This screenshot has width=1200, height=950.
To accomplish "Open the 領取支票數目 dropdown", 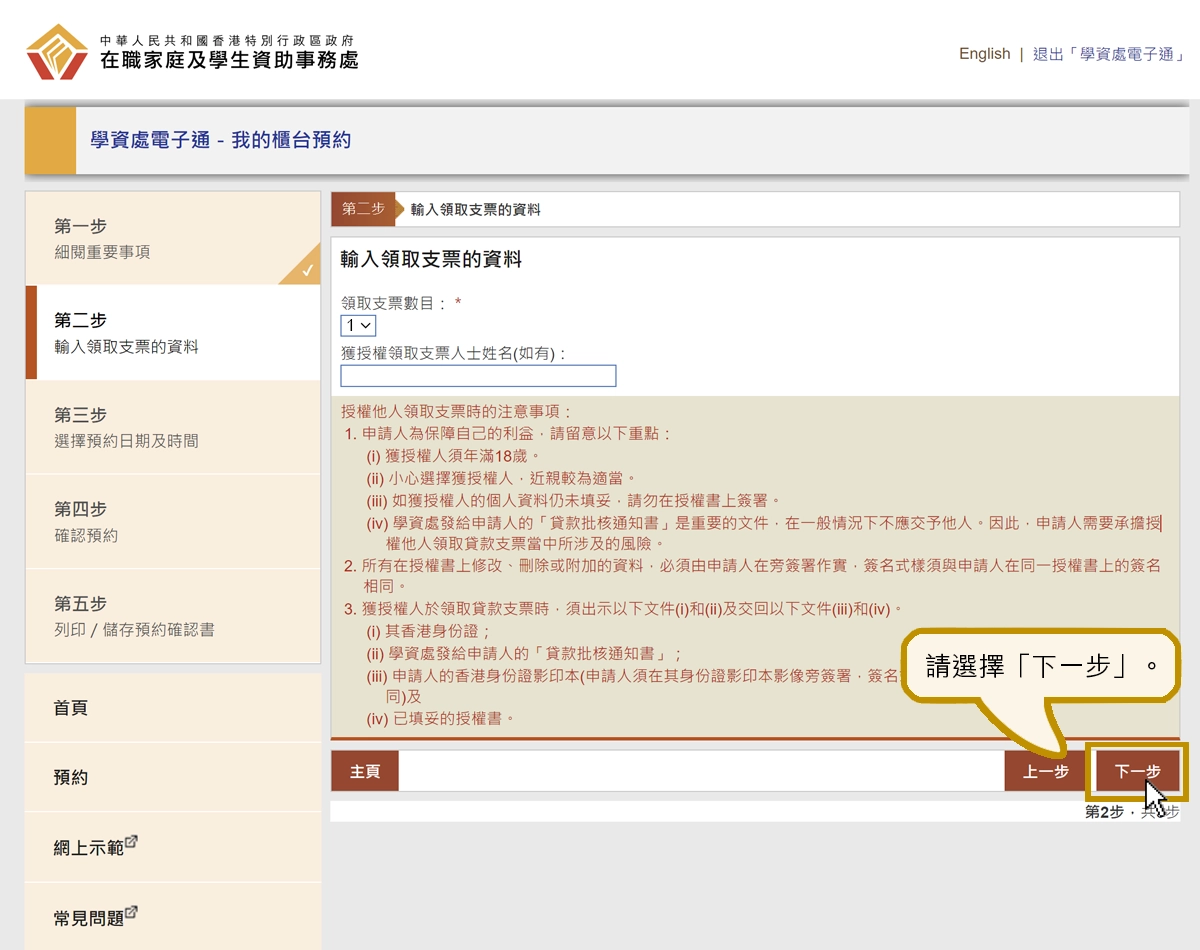I will 358,325.
